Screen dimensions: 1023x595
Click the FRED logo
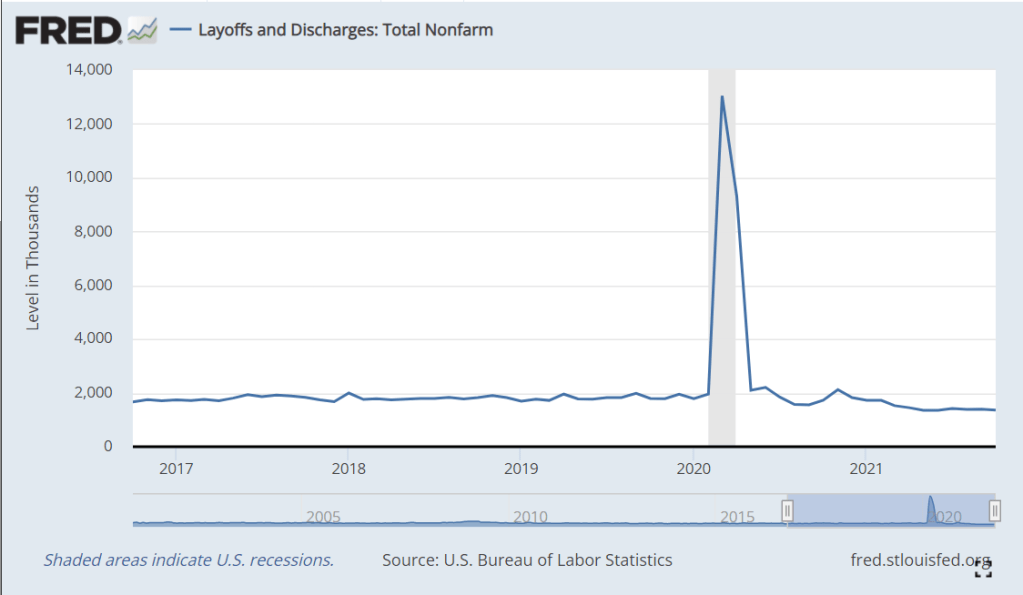pyautogui.click(x=67, y=29)
